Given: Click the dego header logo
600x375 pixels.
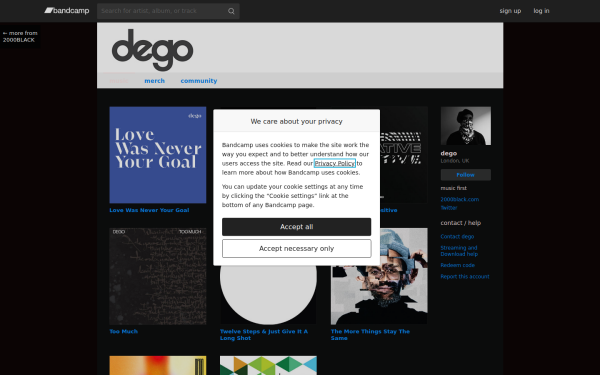Looking at the screenshot, I should pyautogui.click(x=153, y=50).
